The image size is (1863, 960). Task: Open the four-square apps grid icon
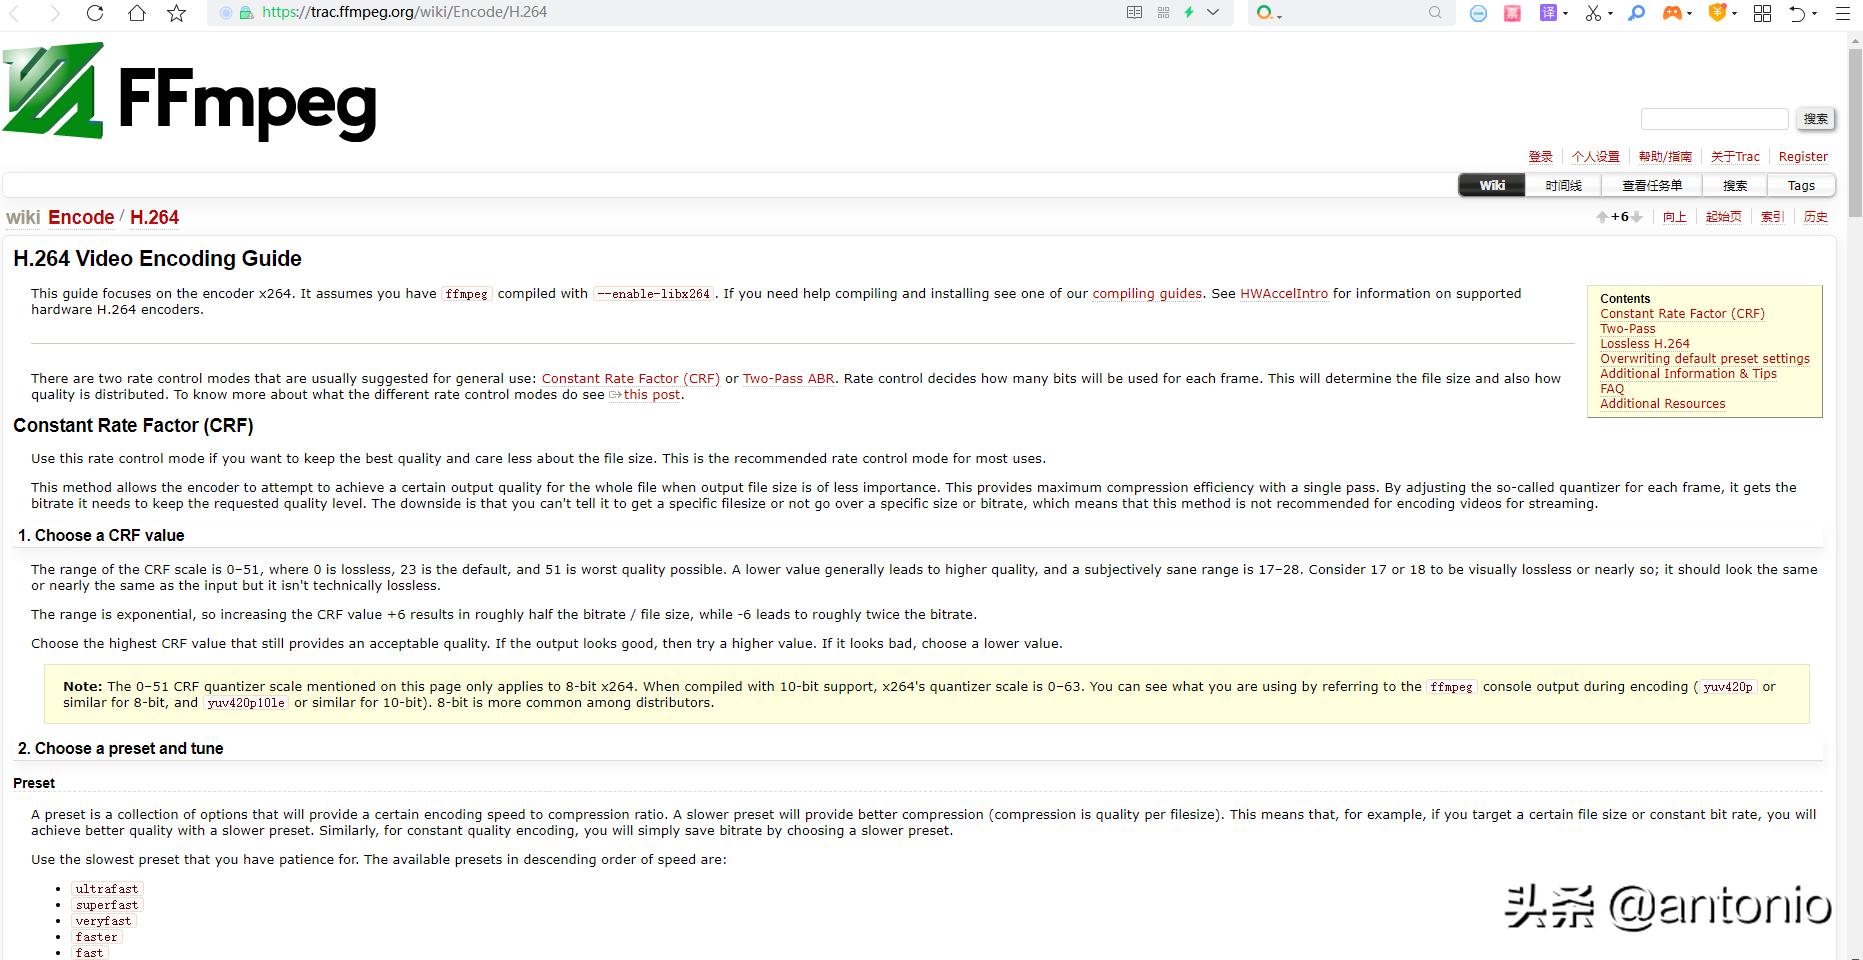coord(1762,13)
